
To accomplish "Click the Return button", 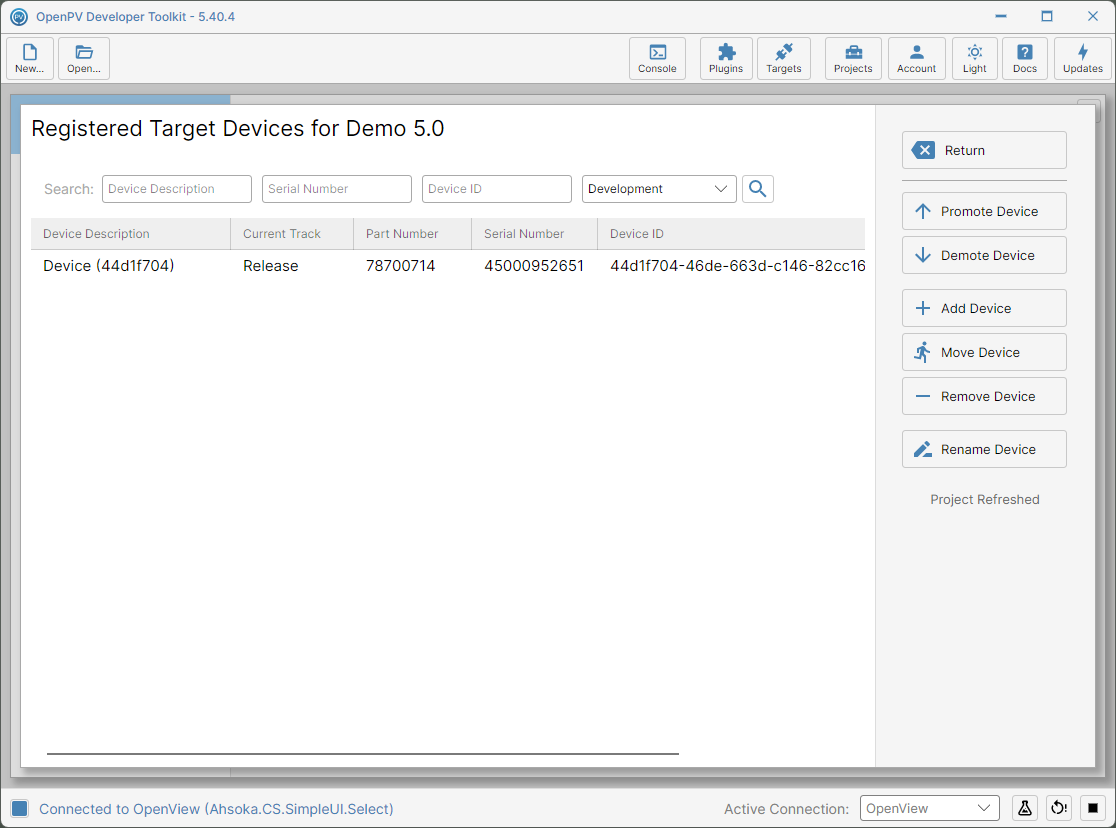I will [x=984, y=150].
